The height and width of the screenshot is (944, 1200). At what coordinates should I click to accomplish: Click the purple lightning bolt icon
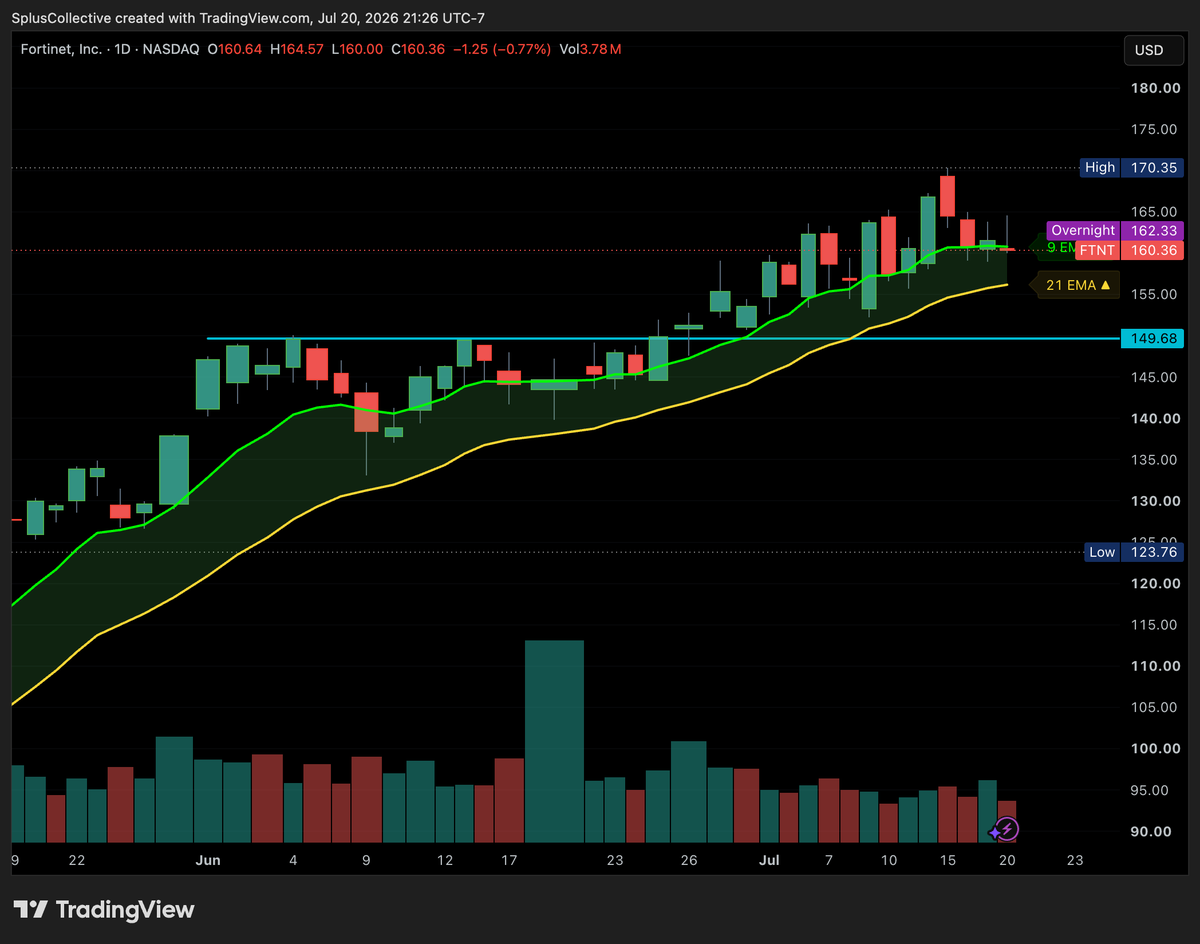(x=1005, y=829)
